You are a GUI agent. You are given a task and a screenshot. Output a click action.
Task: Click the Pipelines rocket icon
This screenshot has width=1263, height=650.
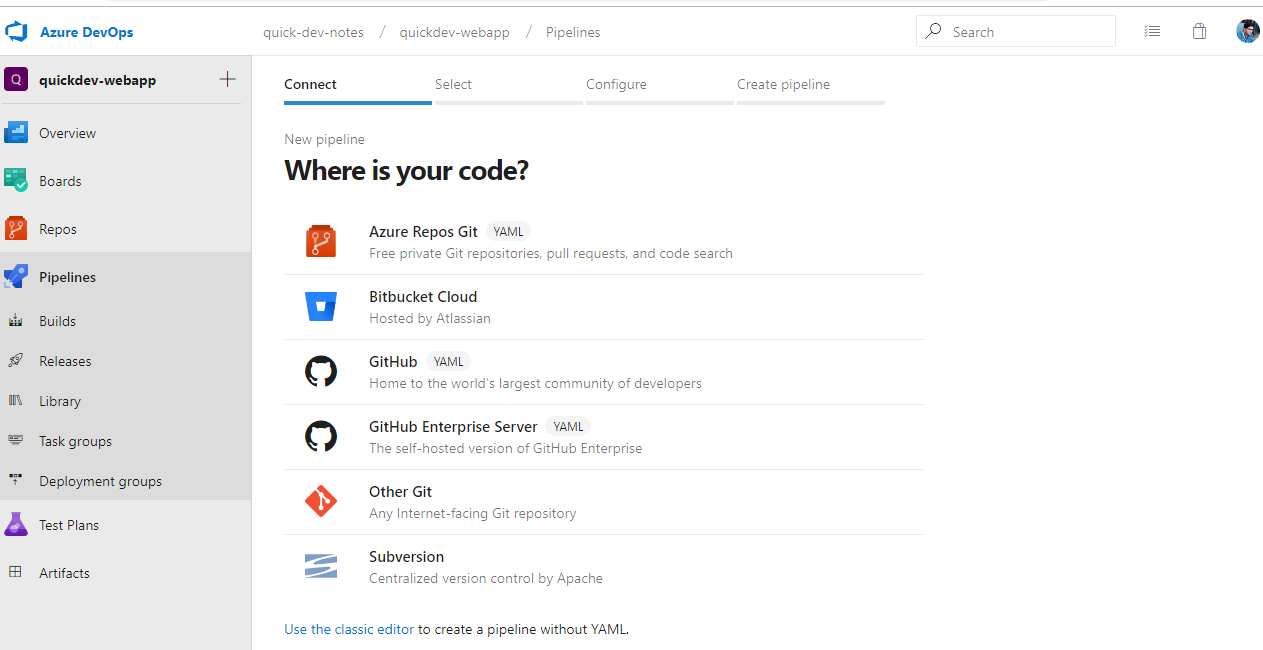16,277
